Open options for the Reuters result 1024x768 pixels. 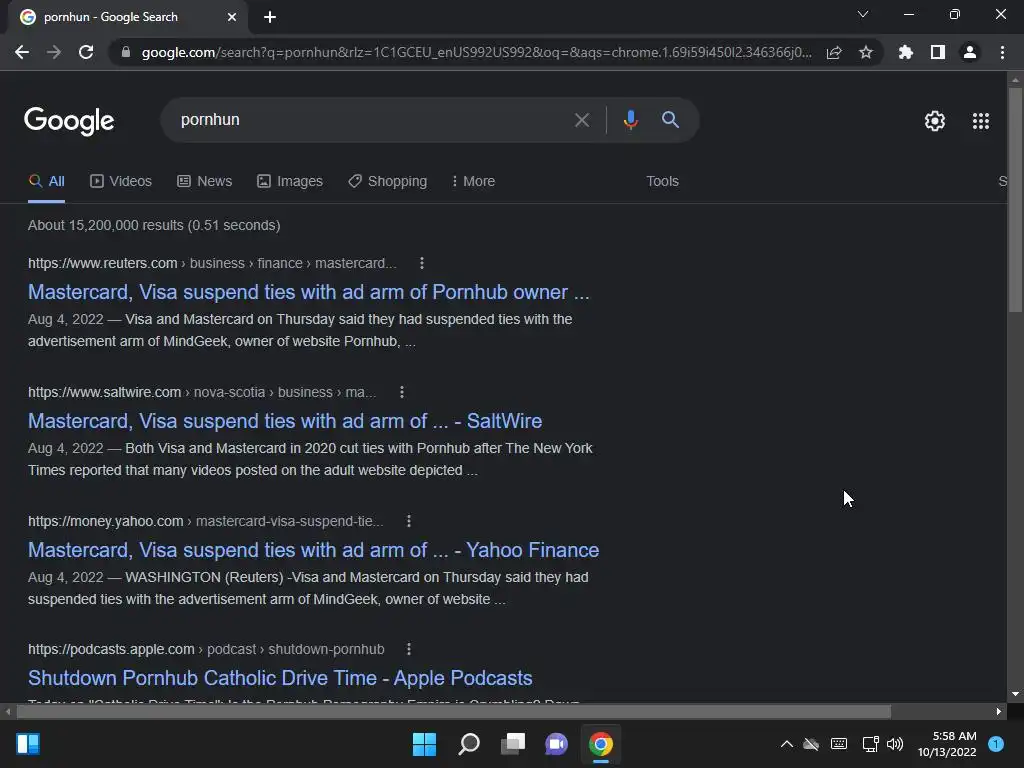tap(422, 263)
